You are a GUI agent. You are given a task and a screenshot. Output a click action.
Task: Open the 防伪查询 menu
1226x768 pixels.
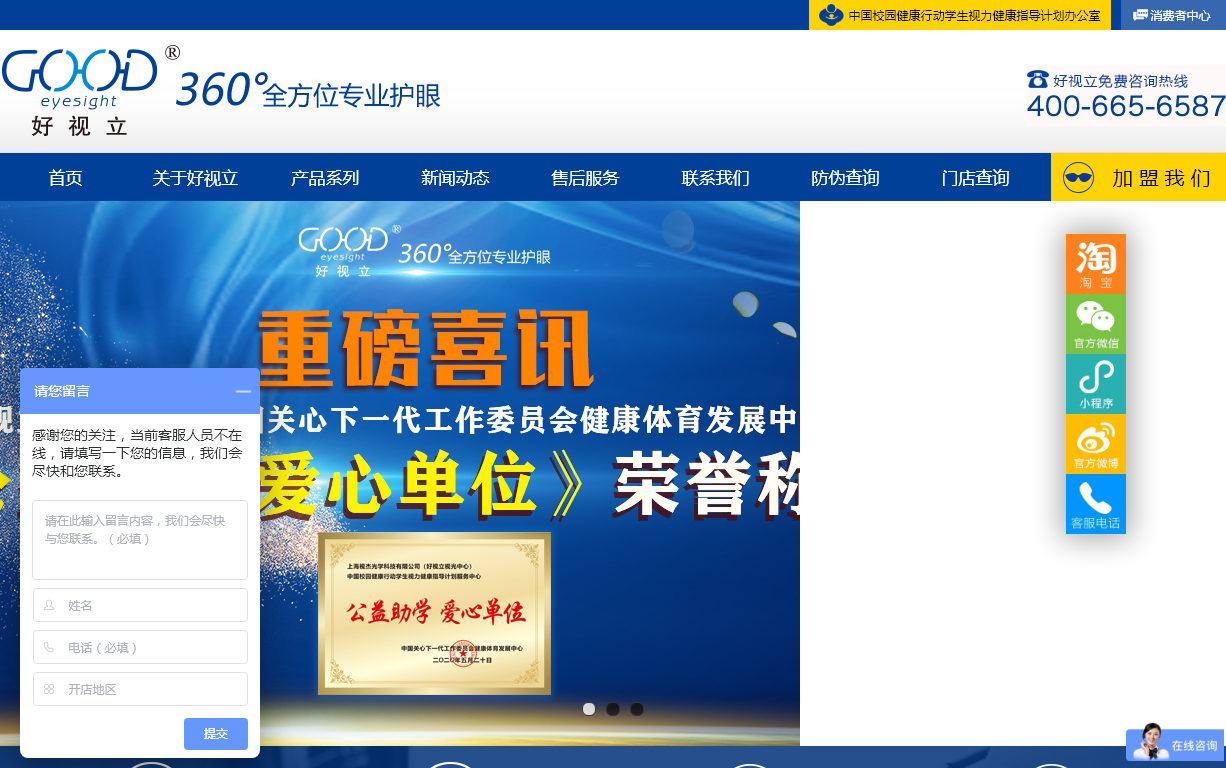845,178
